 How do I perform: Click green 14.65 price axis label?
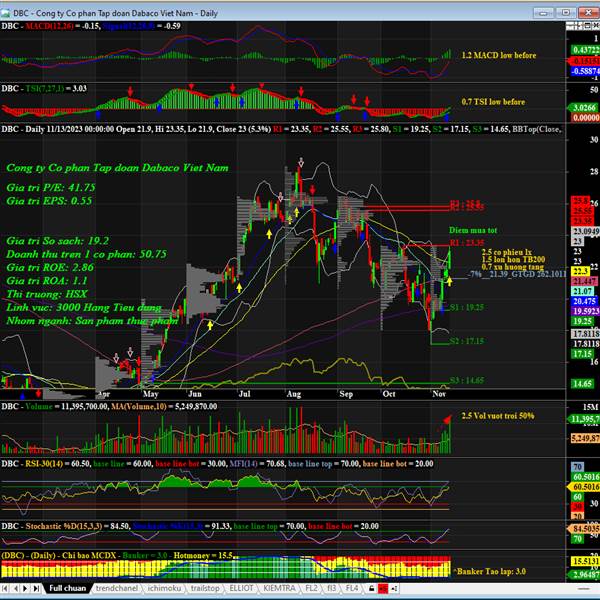pos(582,383)
